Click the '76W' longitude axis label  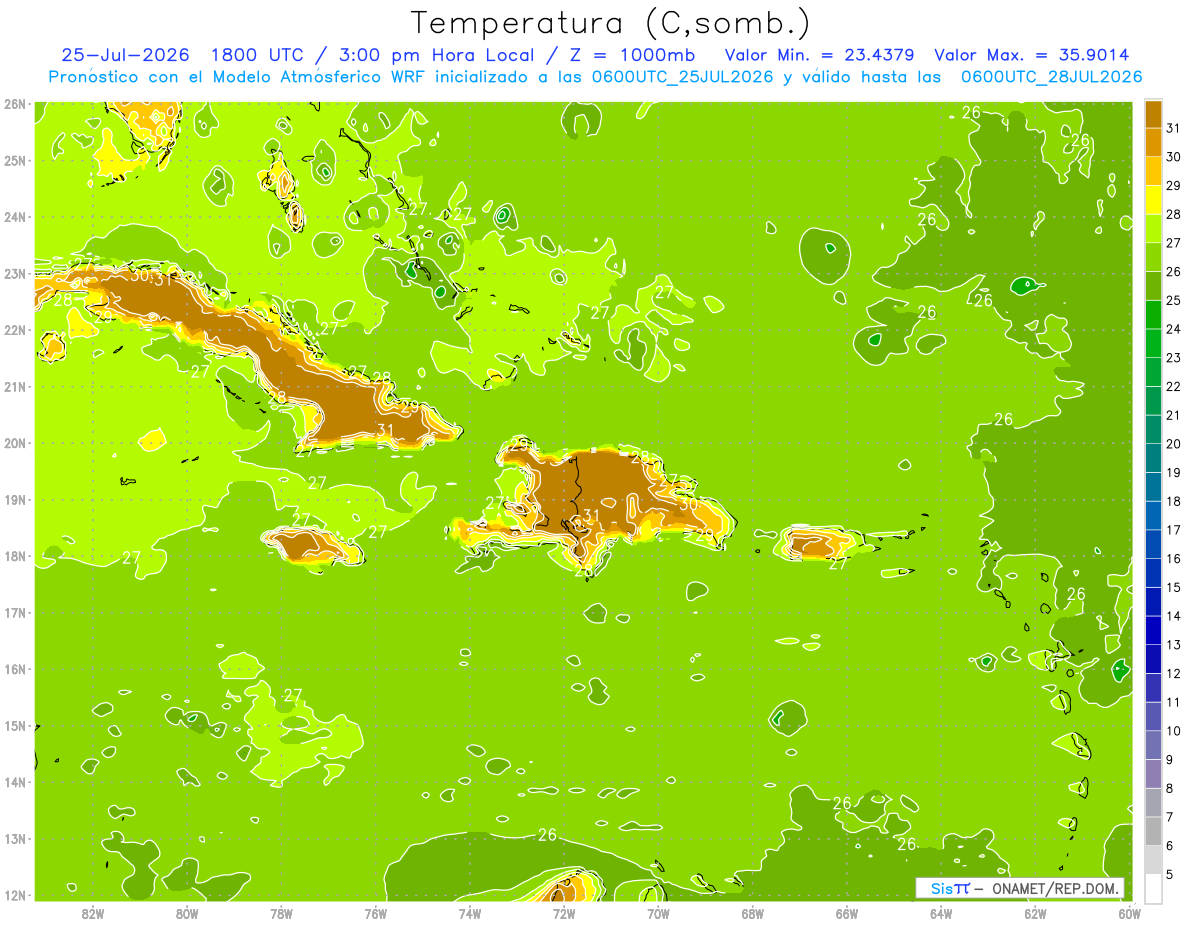click(x=375, y=913)
